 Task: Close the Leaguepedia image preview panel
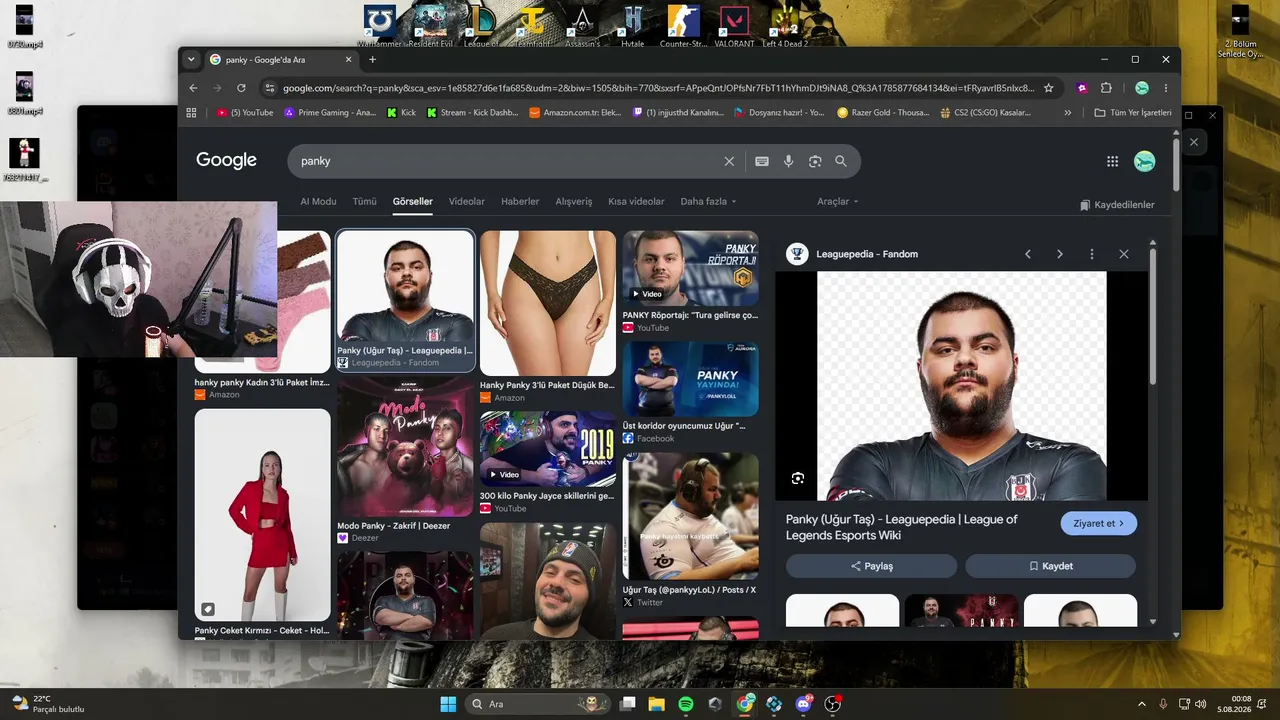point(1124,254)
